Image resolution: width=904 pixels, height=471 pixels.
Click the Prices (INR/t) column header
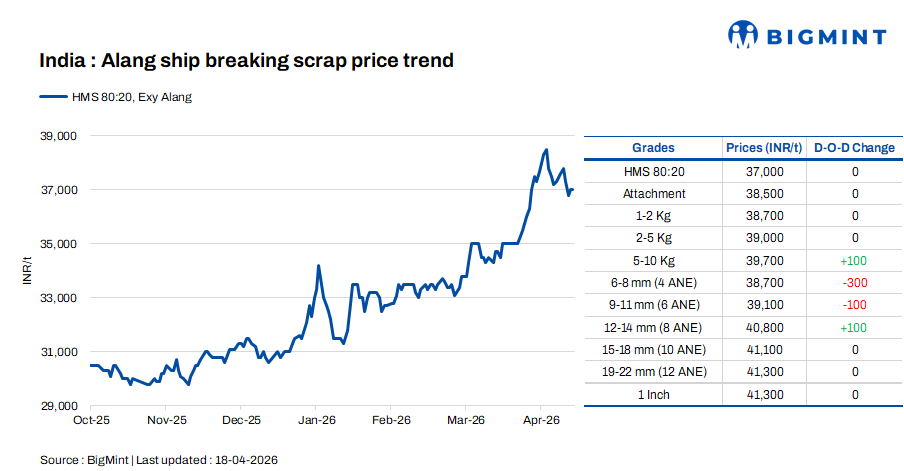(x=765, y=148)
